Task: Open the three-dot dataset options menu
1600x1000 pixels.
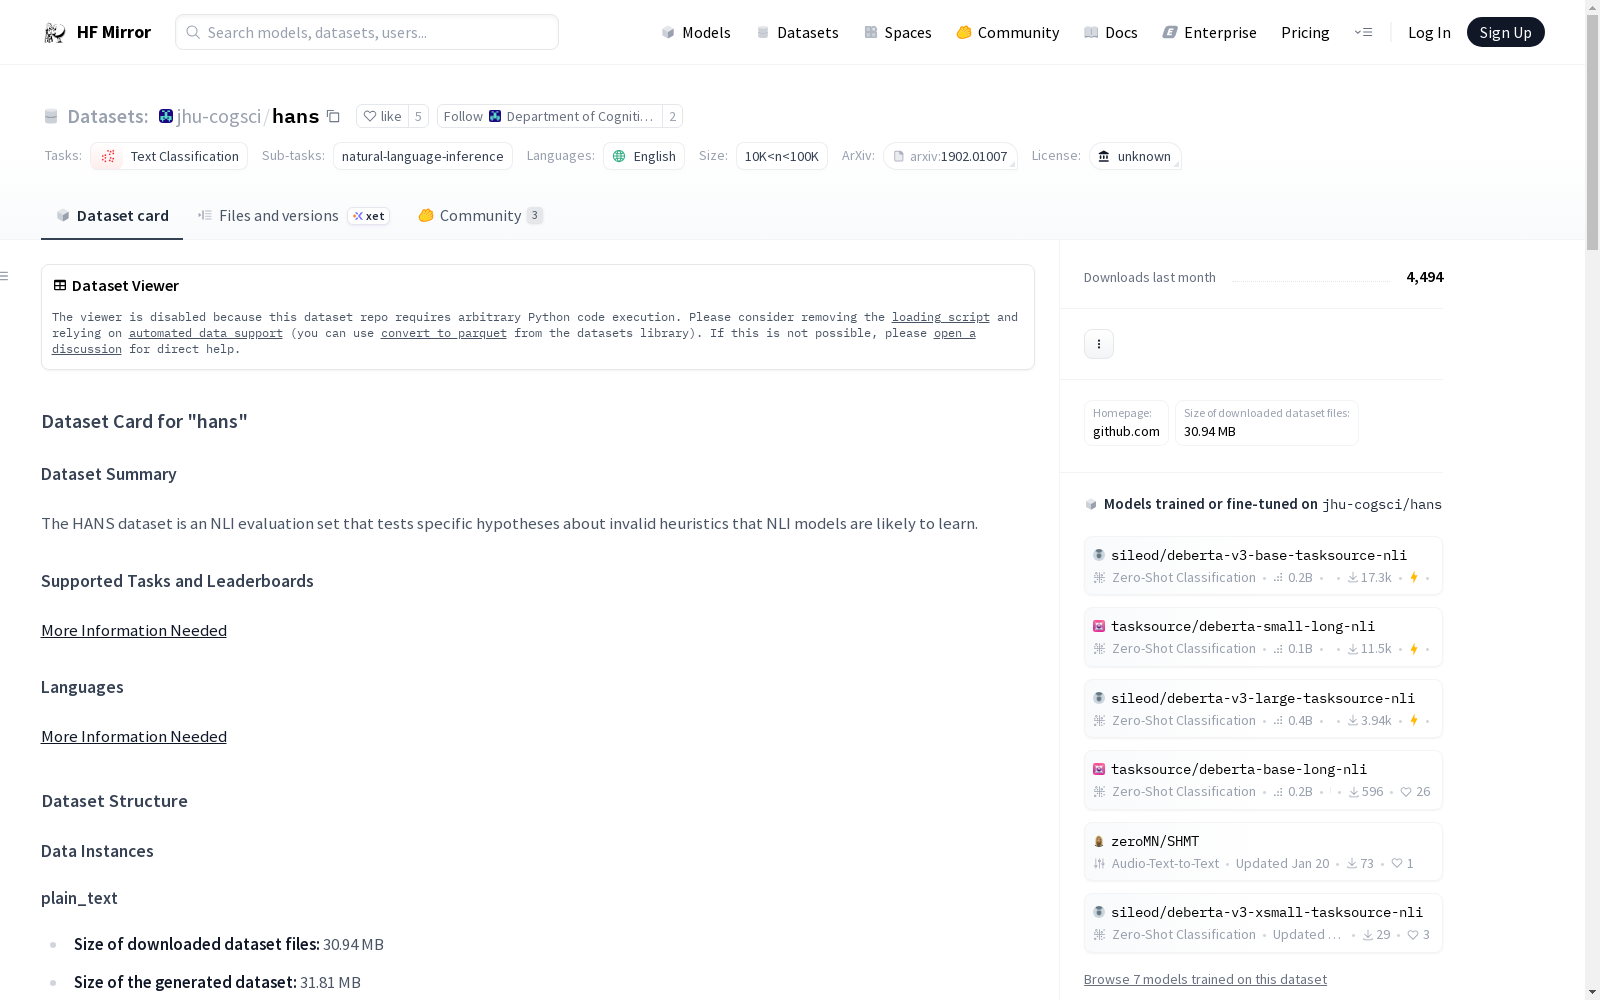Action: [x=1099, y=344]
